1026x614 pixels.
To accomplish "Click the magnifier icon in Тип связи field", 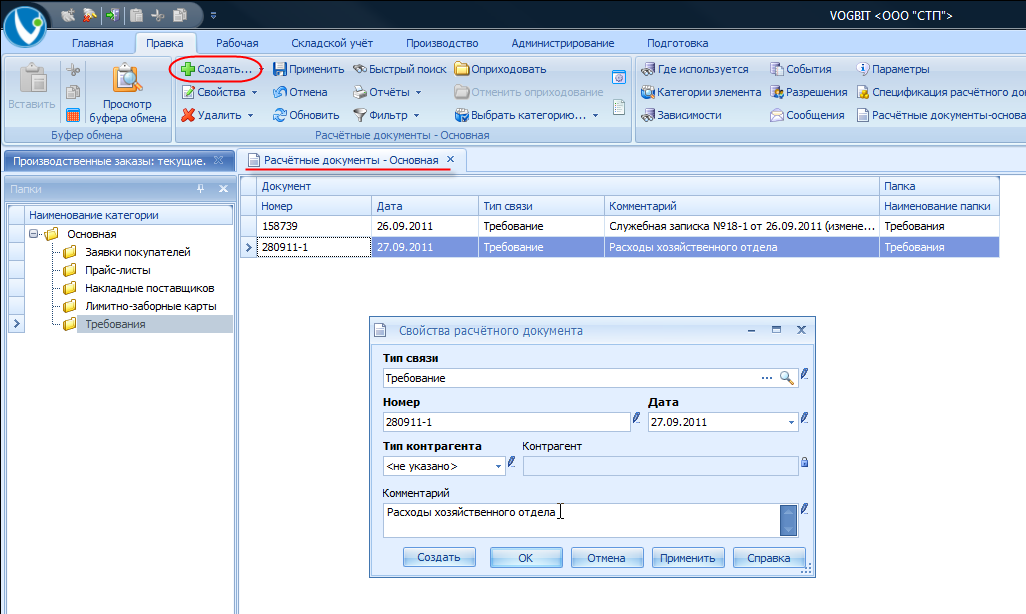I will click(x=787, y=378).
